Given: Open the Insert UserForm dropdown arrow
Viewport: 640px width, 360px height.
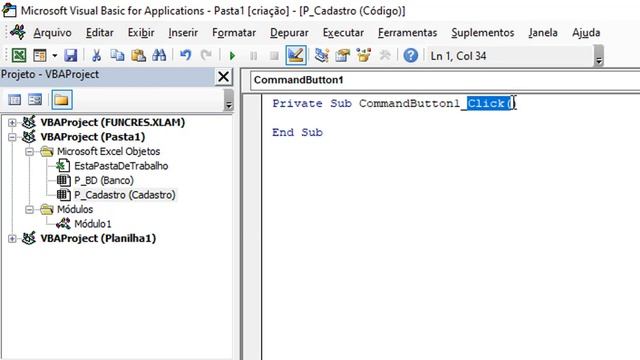Looking at the screenshot, I should [55, 56].
